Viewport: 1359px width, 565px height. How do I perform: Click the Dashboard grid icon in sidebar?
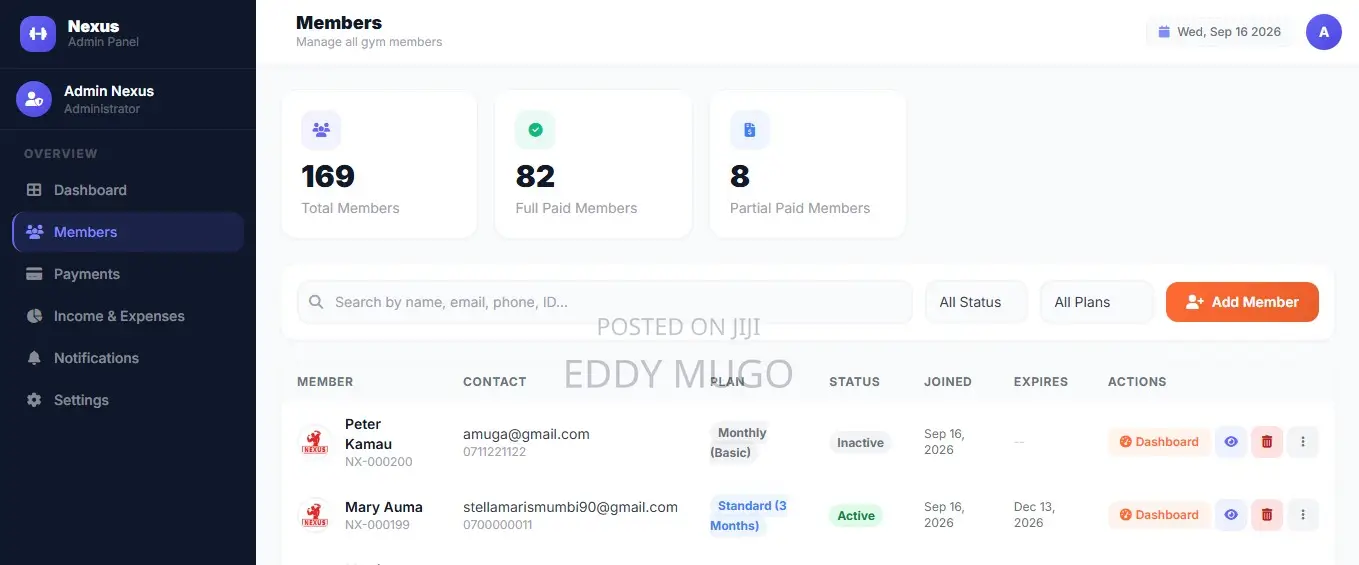tap(34, 190)
